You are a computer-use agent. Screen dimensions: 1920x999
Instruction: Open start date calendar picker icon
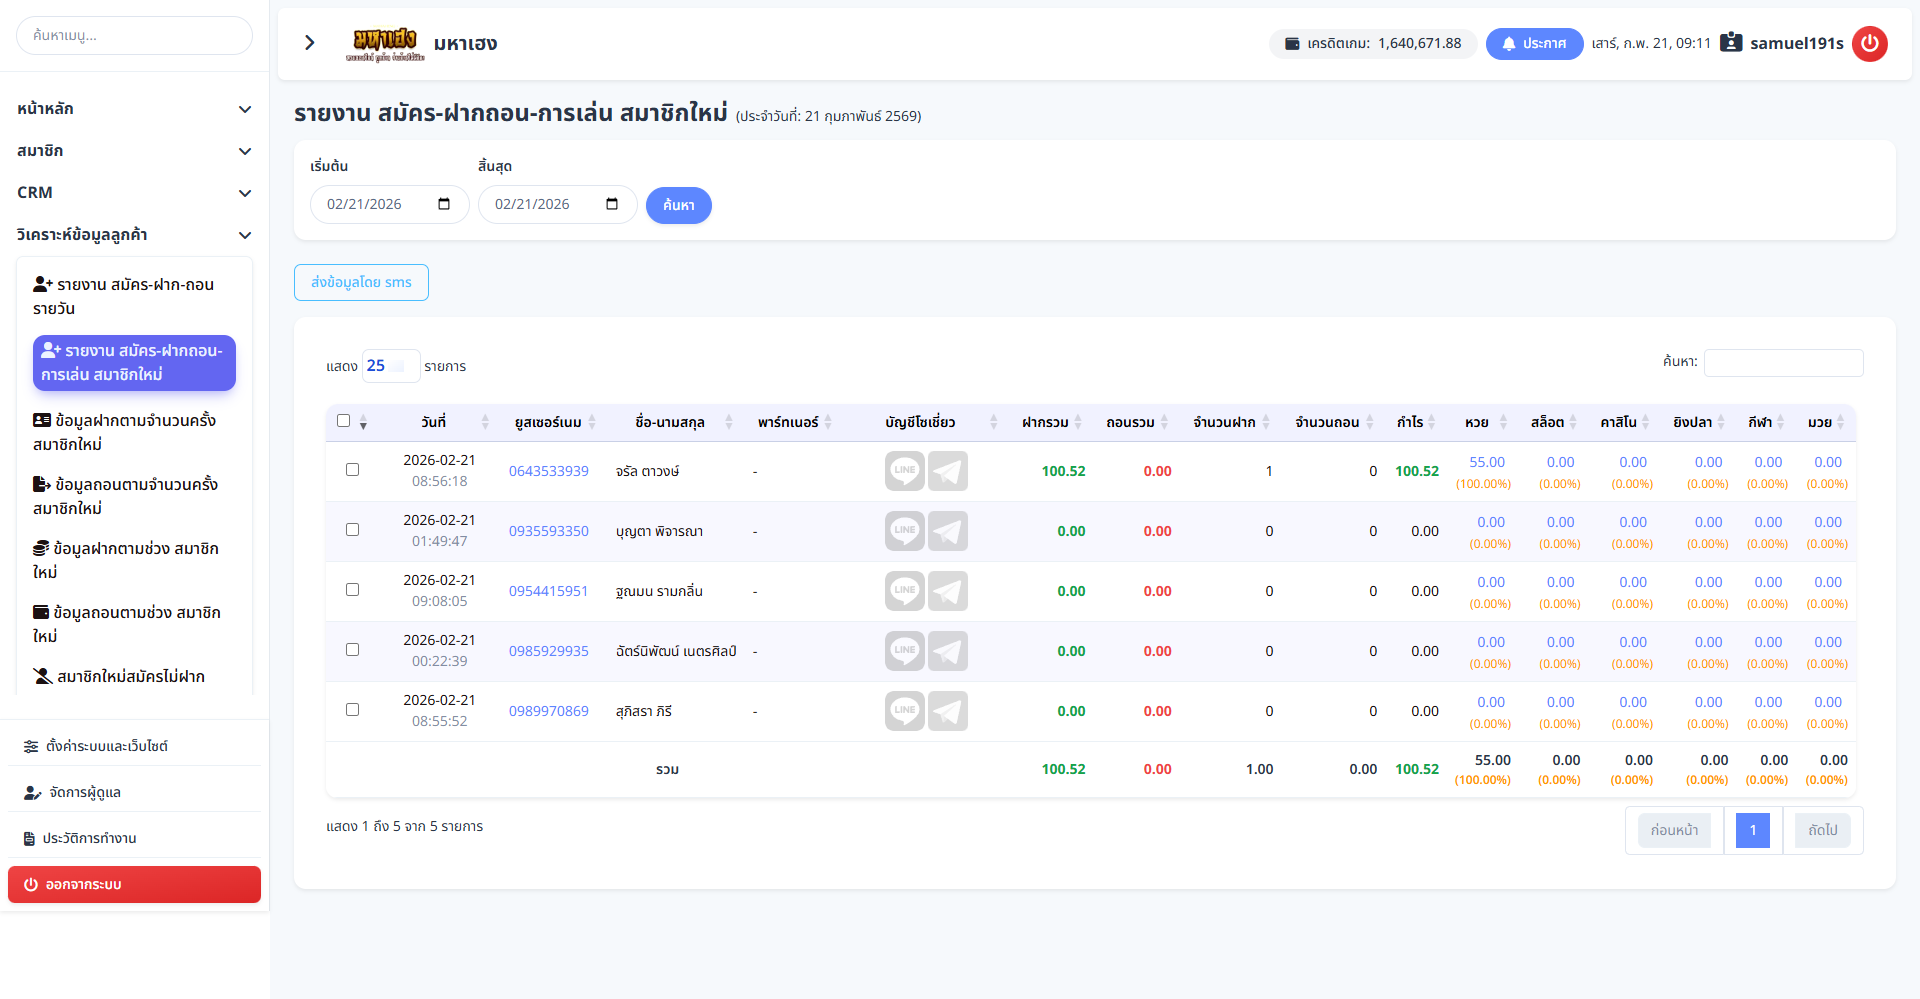coord(444,204)
